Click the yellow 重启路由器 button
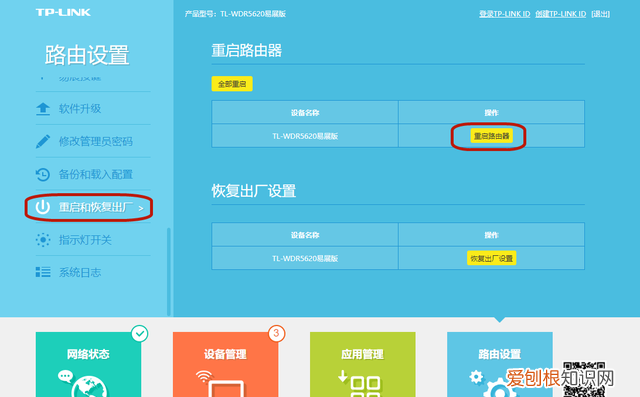The image size is (640, 397). pyautogui.click(x=491, y=136)
